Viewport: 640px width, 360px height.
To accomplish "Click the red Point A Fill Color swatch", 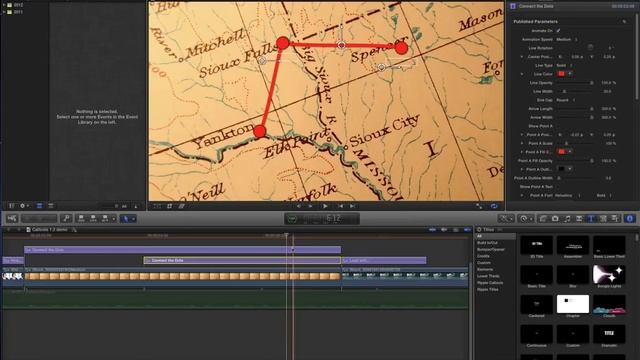I will (561, 151).
